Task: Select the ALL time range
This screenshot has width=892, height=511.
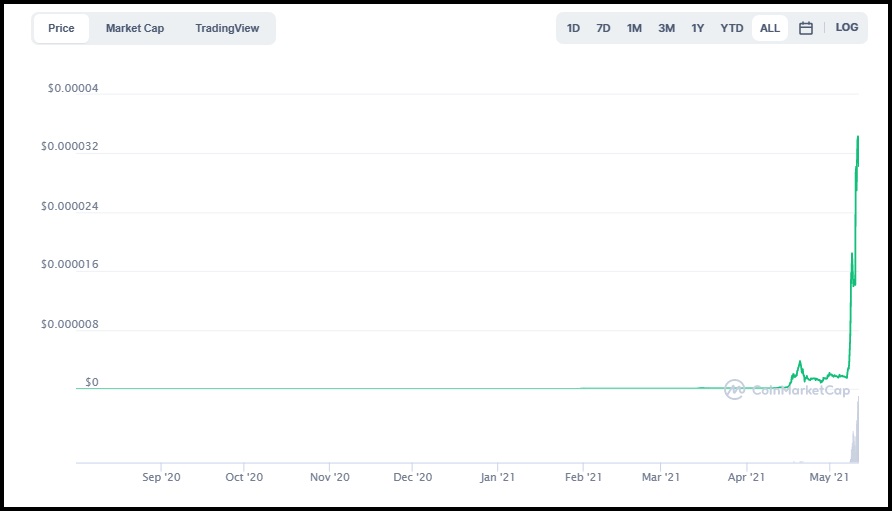Action: [x=770, y=28]
